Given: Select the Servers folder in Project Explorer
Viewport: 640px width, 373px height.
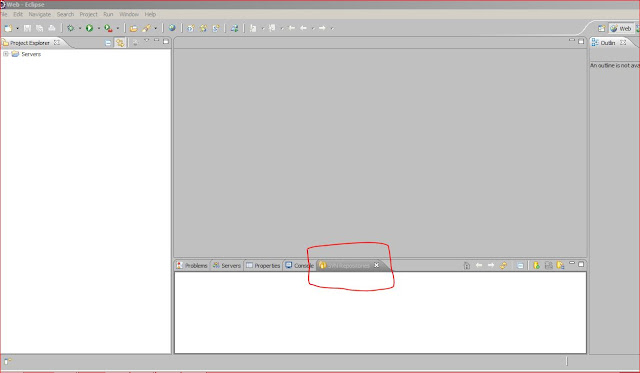Looking at the screenshot, I should [31, 54].
